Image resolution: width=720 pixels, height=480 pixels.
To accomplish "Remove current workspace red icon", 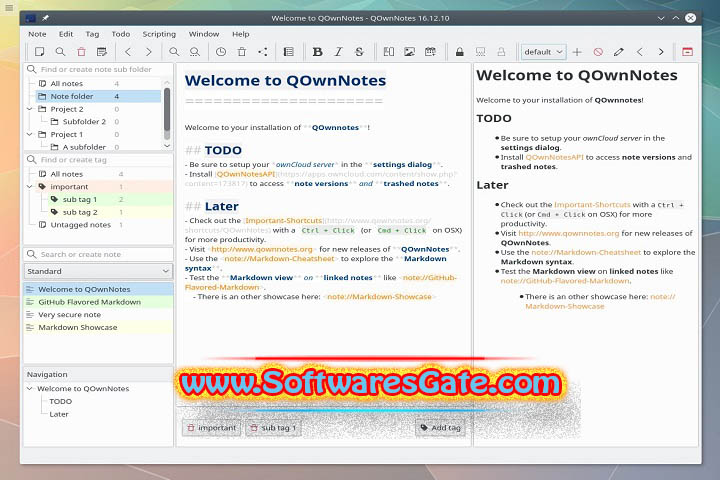I will pos(598,52).
